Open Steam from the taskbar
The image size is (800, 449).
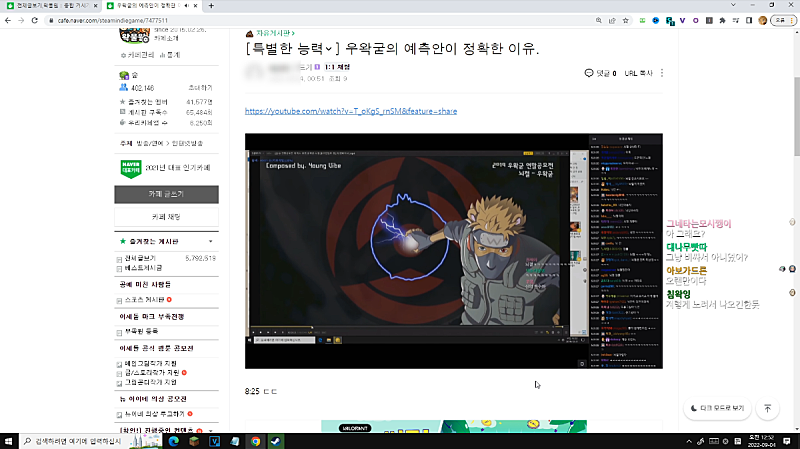tap(276, 441)
